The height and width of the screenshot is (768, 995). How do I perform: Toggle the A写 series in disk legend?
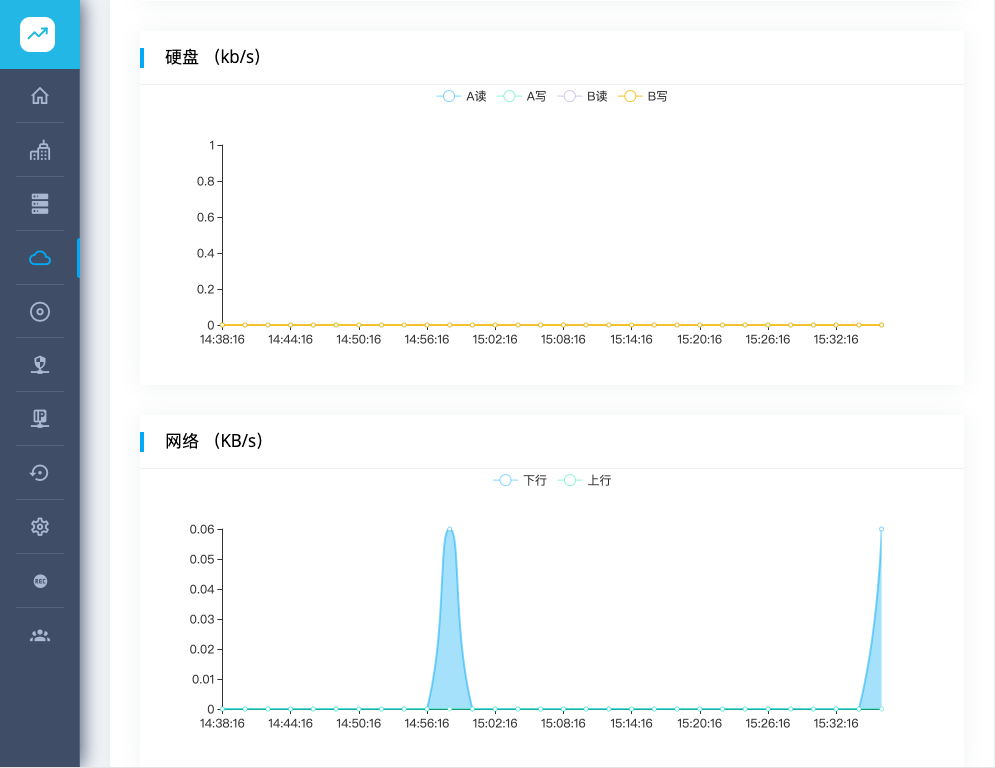pyautogui.click(x=522, y=96)
